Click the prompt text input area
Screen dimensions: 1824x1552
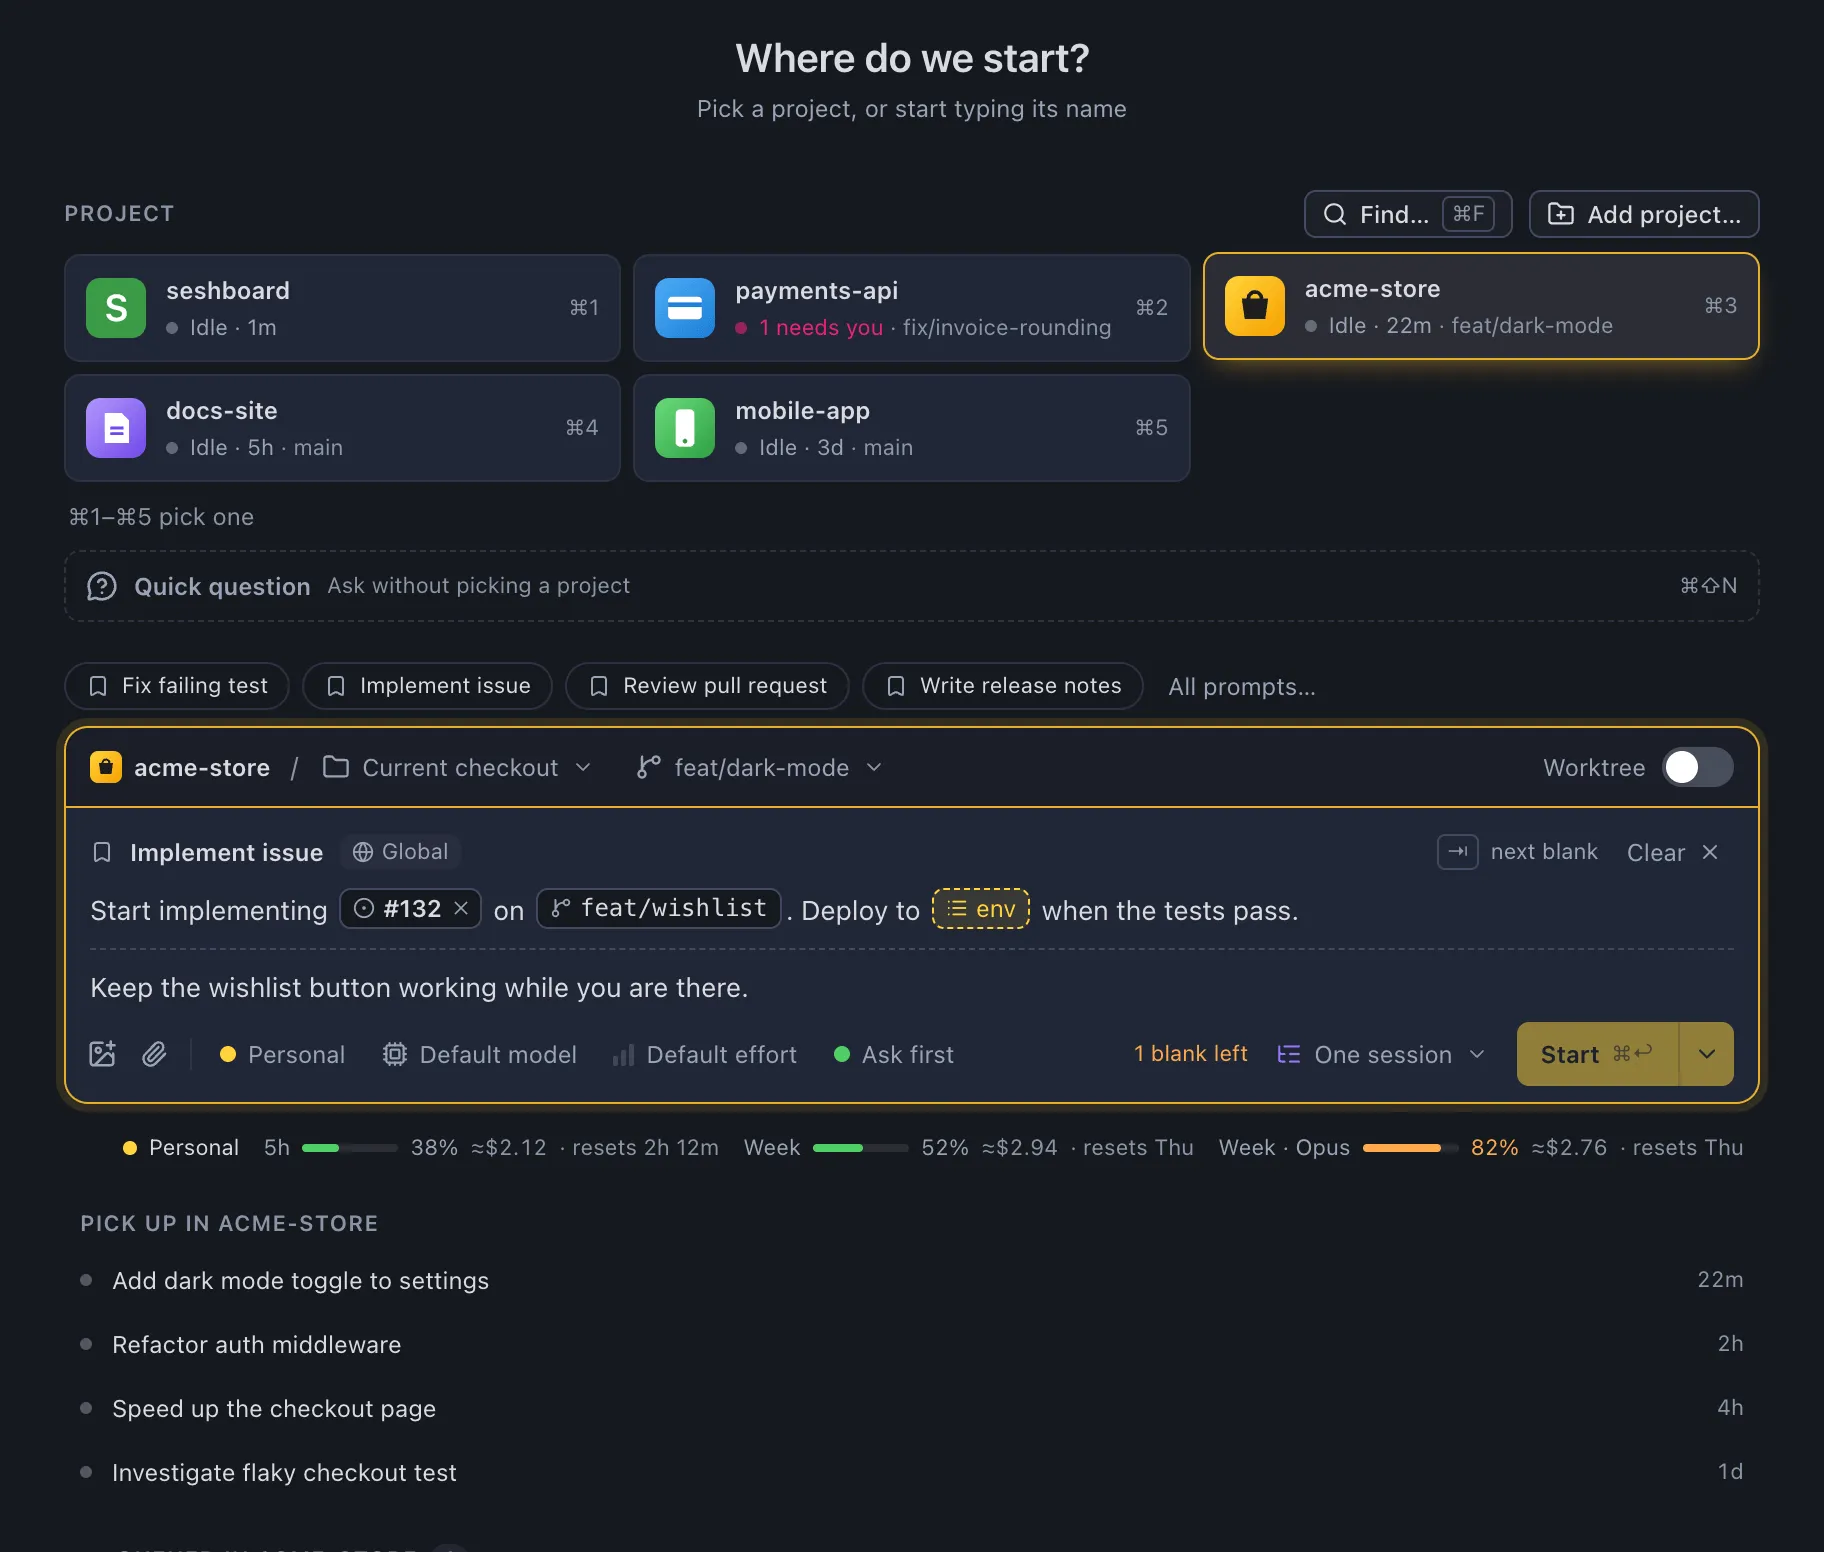(912, 988)
